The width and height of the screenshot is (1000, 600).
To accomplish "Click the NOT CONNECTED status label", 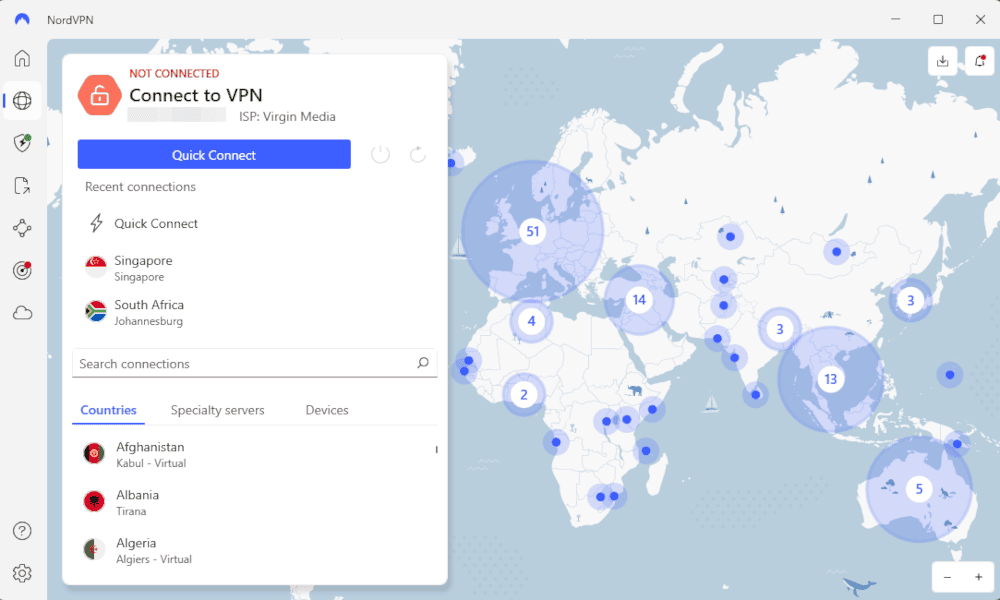I will [174, 73].
